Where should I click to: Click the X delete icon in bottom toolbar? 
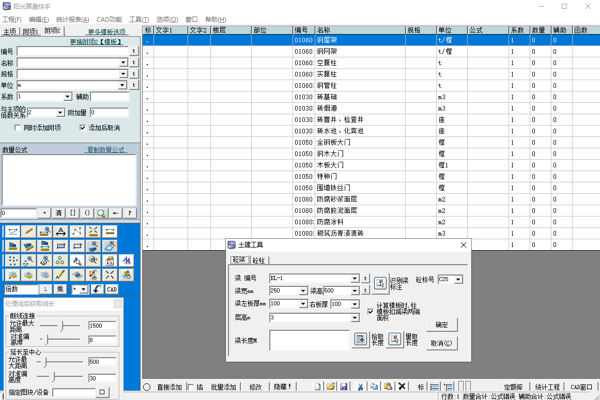402,387
